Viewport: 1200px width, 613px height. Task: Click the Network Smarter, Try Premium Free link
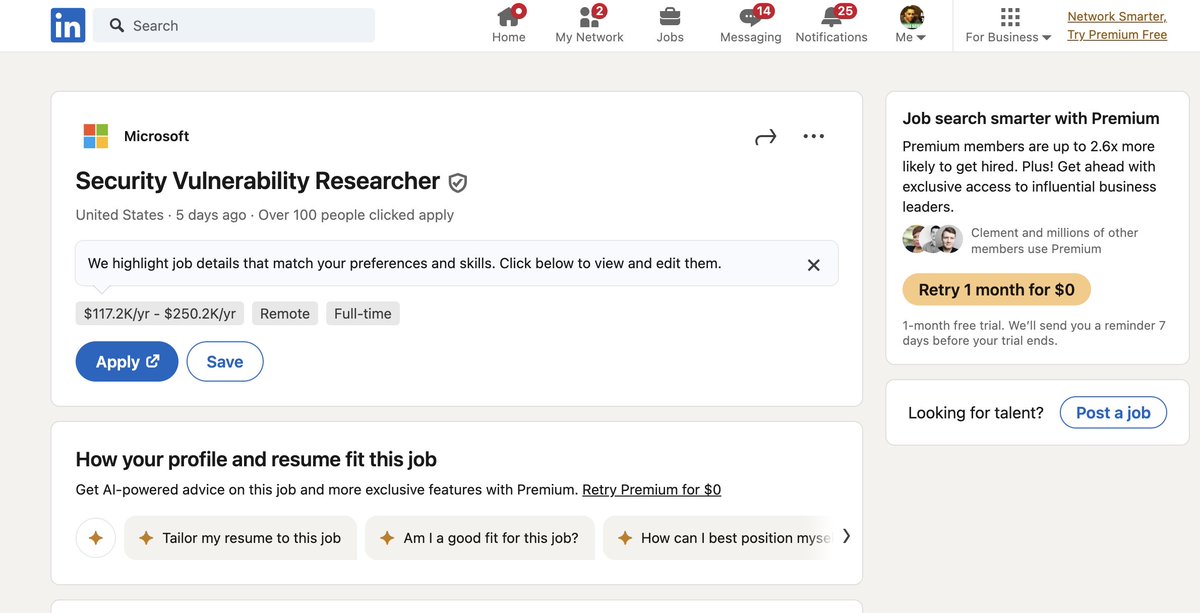(1117, 25)
